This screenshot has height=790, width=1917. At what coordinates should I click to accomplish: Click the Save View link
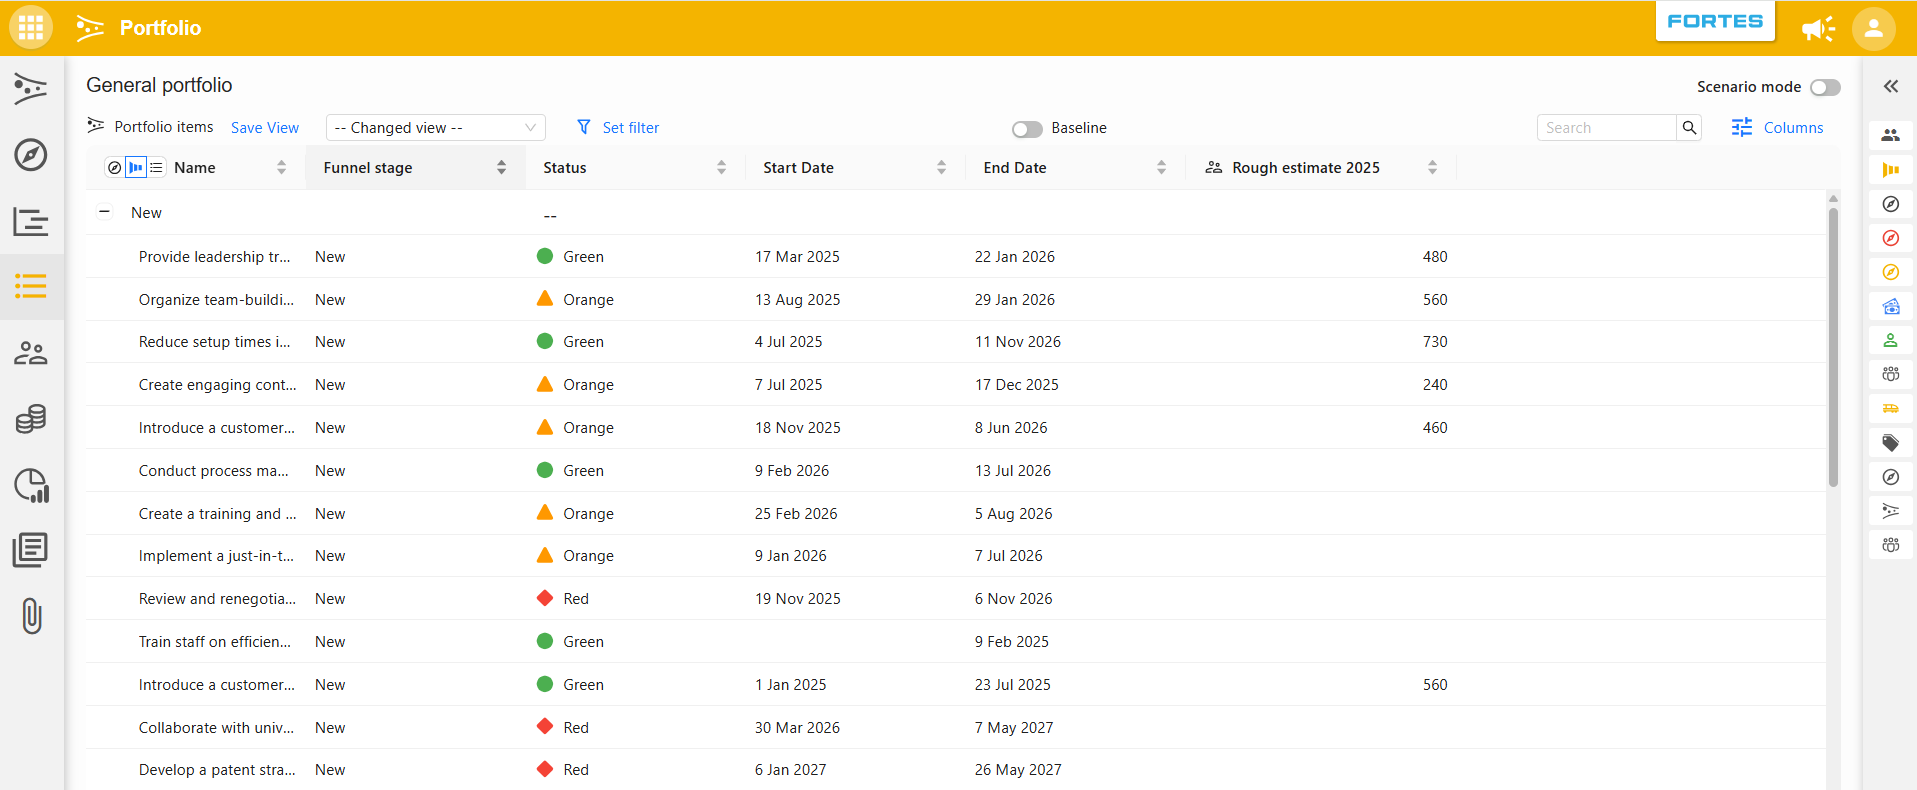265,128
